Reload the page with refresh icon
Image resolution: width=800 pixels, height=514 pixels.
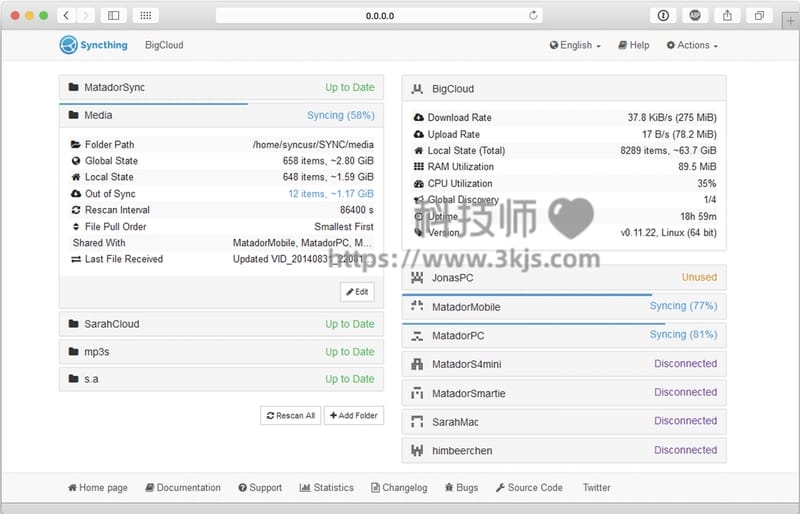tap(533, 15)
